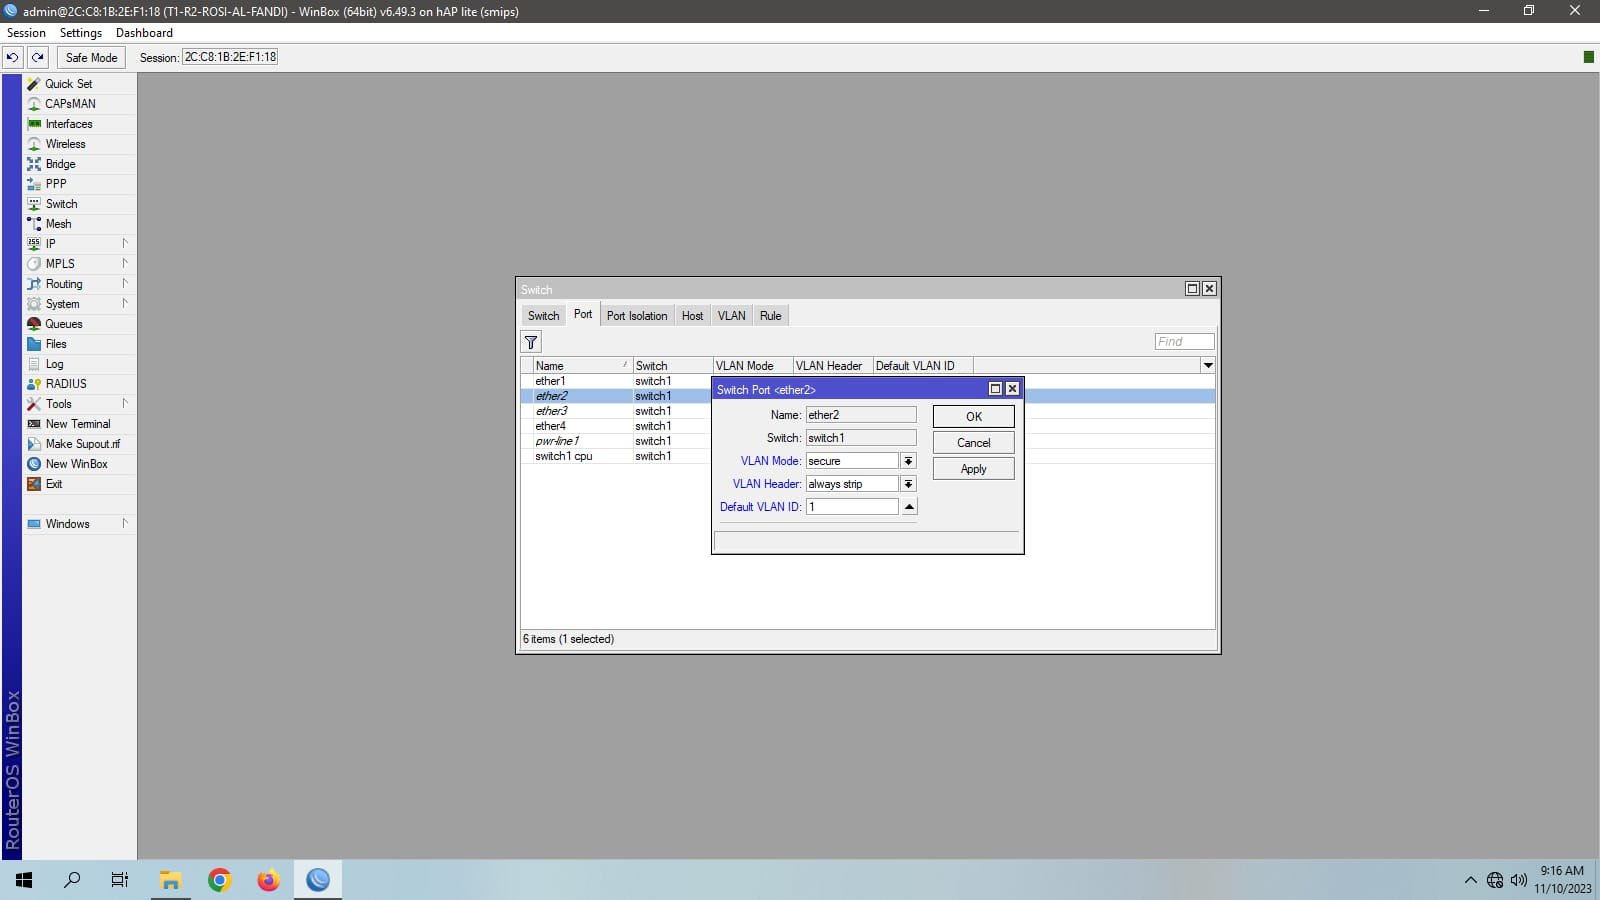This screenshot has height=900, width=1600.
Task: Open the Dashboard menu
Action: tap(144, 33)
